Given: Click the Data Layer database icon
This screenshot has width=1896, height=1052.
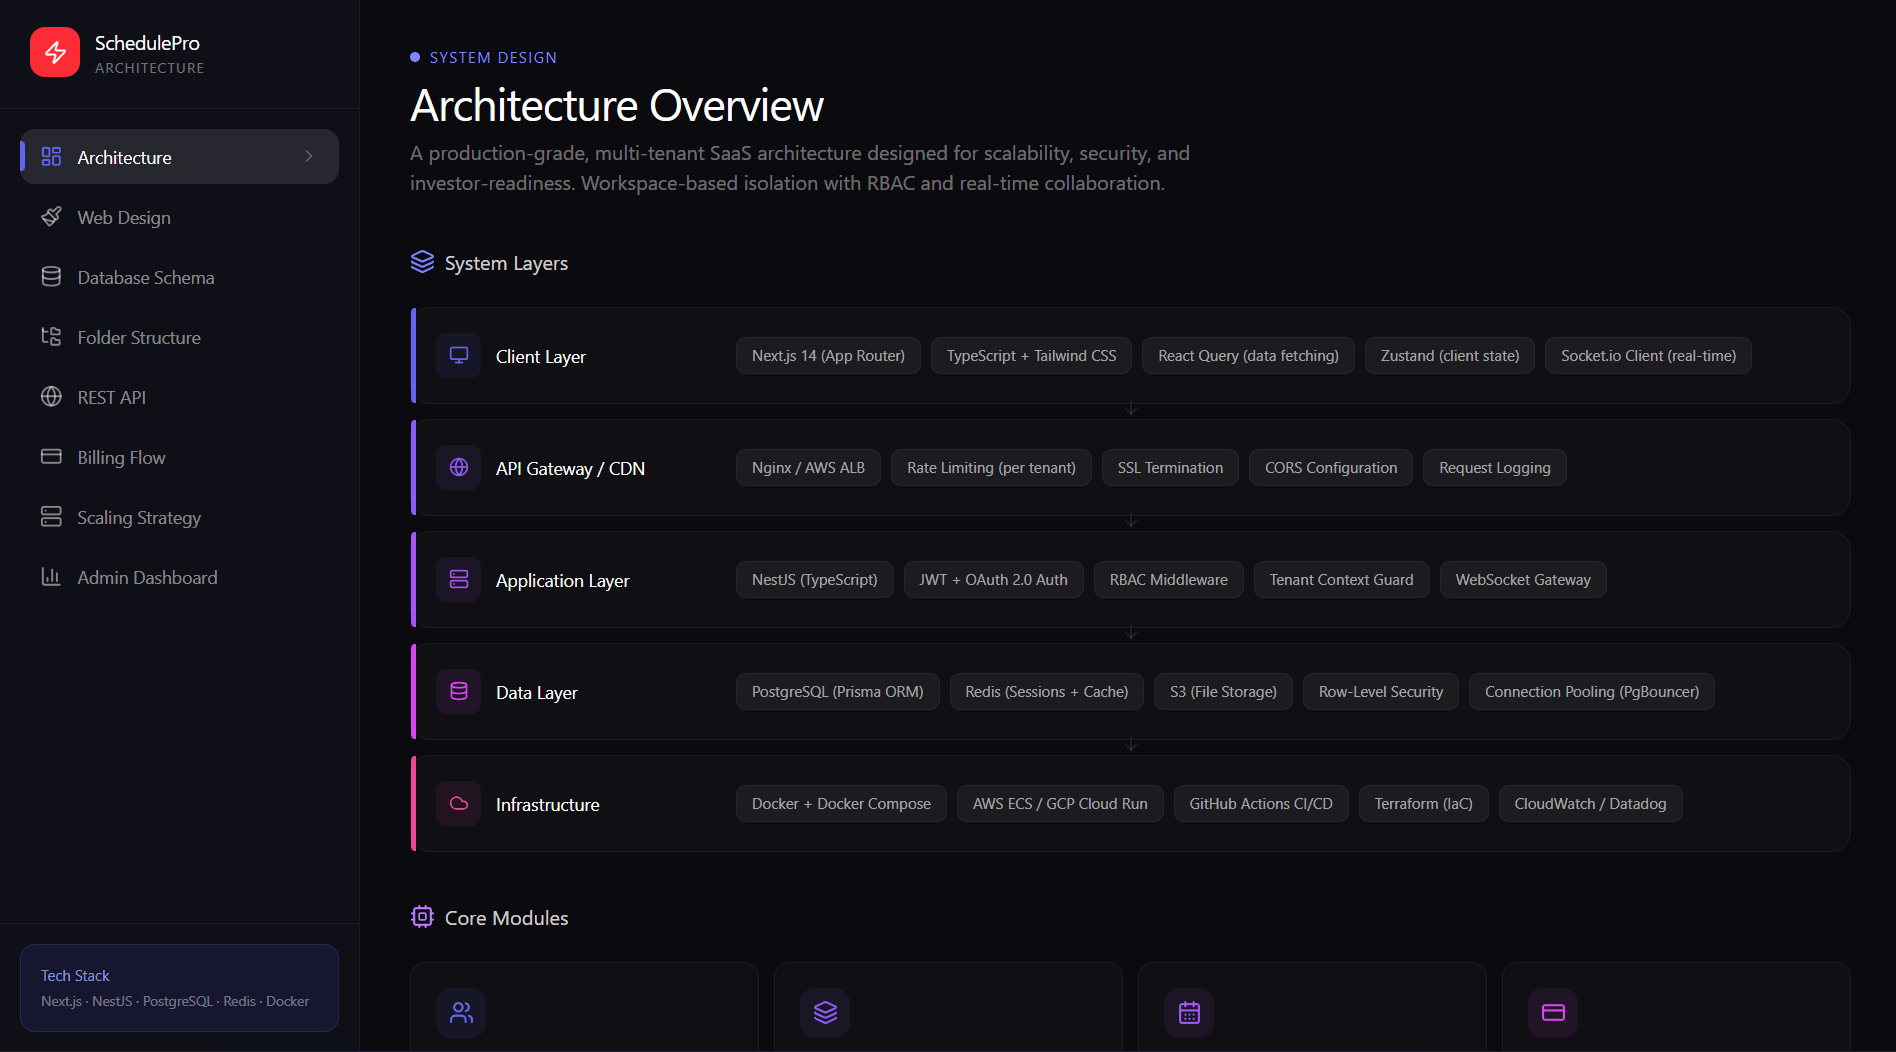Looking at the screenshot, I should [x=459, y=691].
